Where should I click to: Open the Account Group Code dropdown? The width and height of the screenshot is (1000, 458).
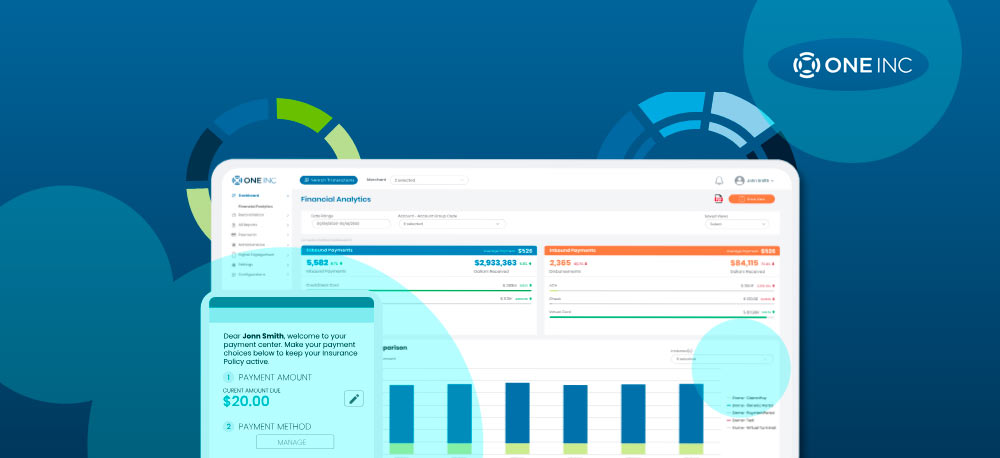452,224
